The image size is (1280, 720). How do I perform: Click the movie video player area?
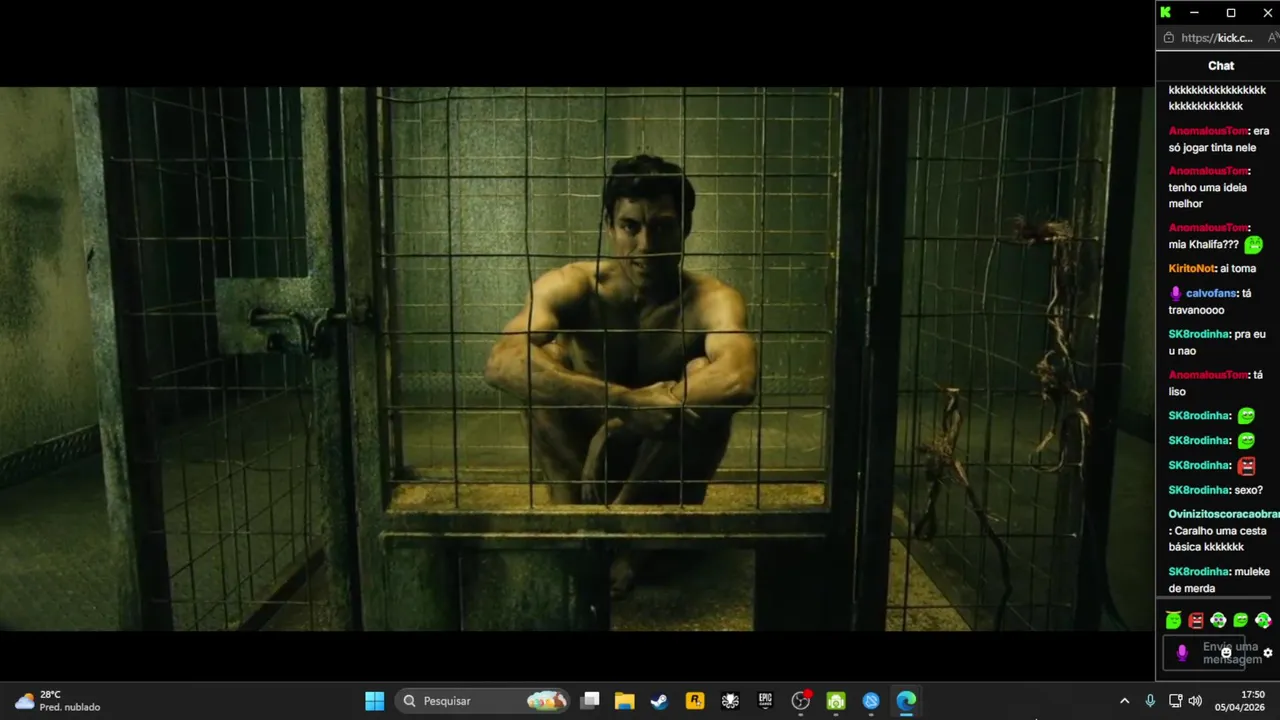point(577,359)
